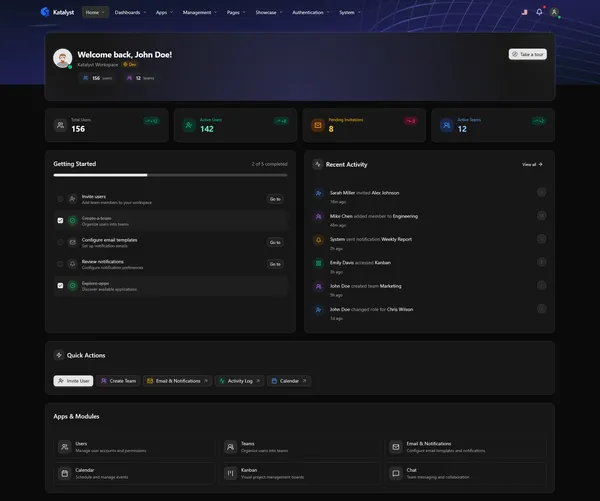
Task: Open the Calendar quick action
Action: 289,381
